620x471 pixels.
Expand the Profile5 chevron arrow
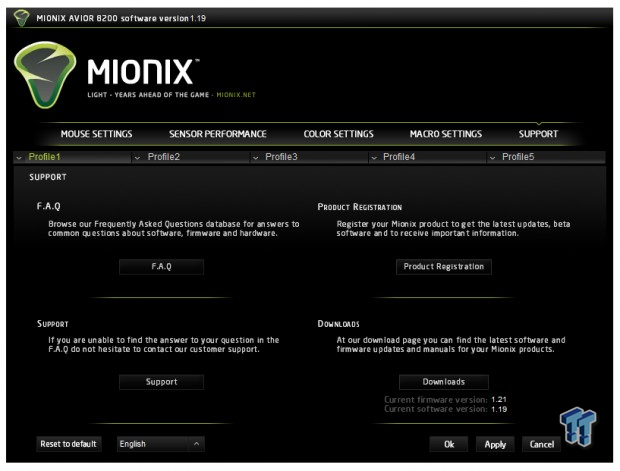coord(492,158)
